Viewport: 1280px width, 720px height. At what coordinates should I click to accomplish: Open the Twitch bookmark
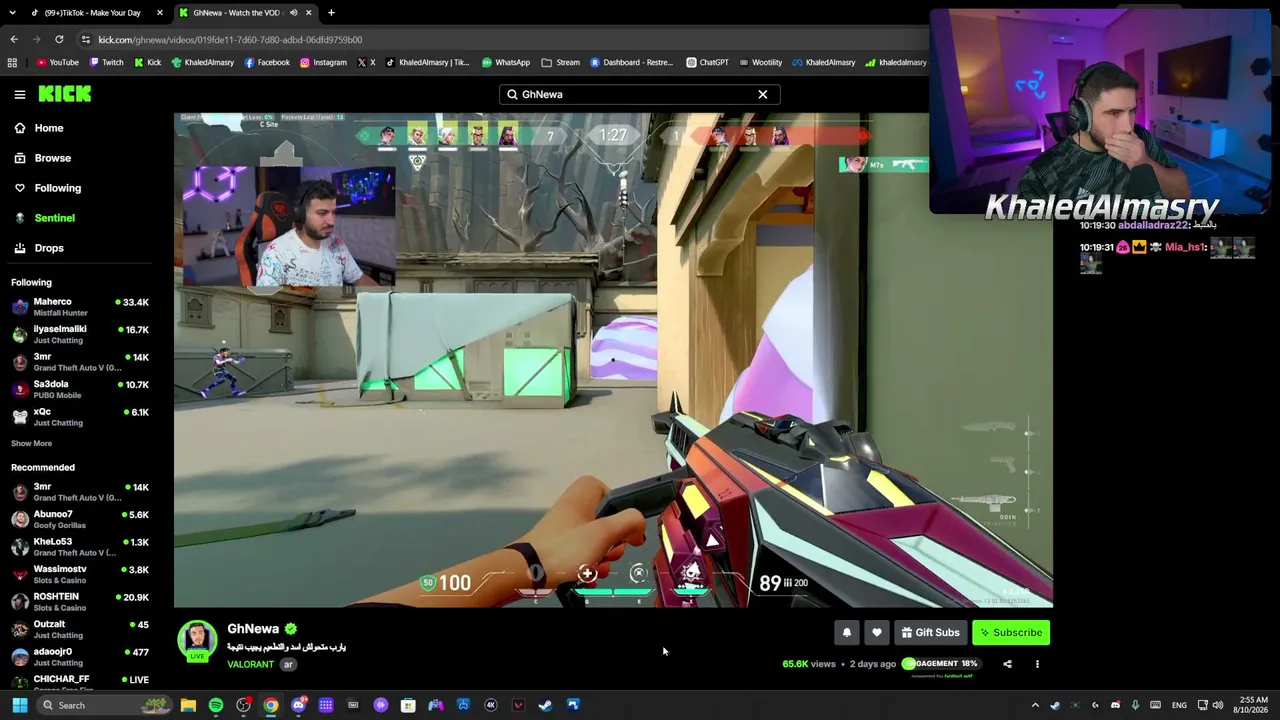pos(106,62)
